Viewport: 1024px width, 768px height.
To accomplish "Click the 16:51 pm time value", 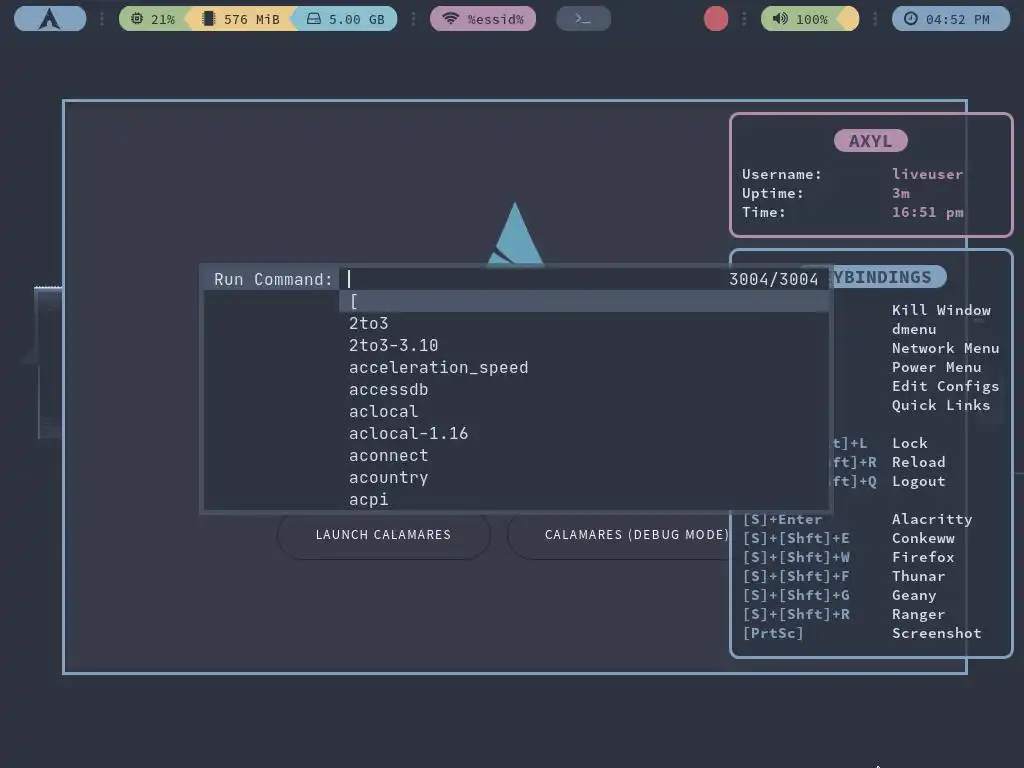I will [927, 212].
